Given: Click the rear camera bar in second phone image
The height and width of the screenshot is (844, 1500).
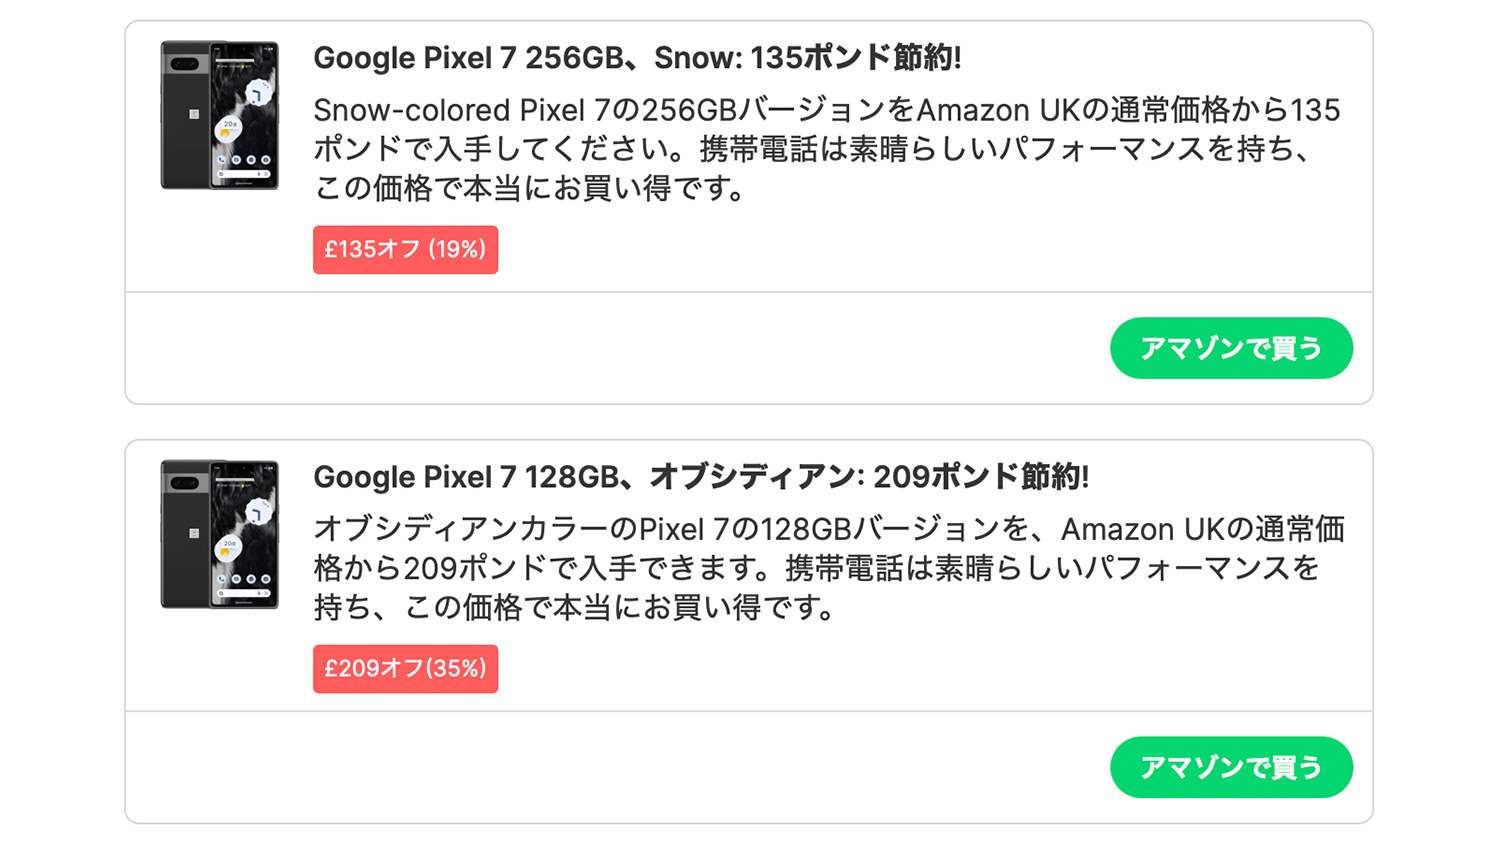Looking at the screenshot, I should click(184, 483).
